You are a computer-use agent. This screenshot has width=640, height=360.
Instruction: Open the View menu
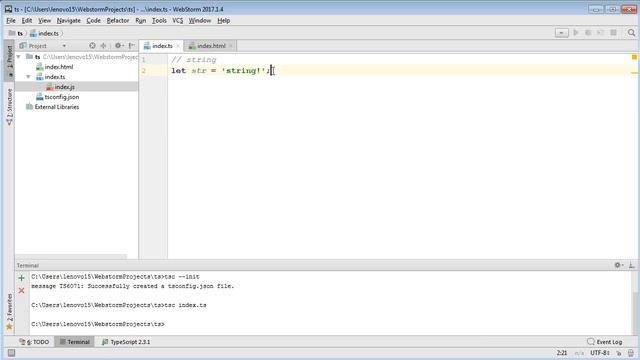click(x=44, y=20)
